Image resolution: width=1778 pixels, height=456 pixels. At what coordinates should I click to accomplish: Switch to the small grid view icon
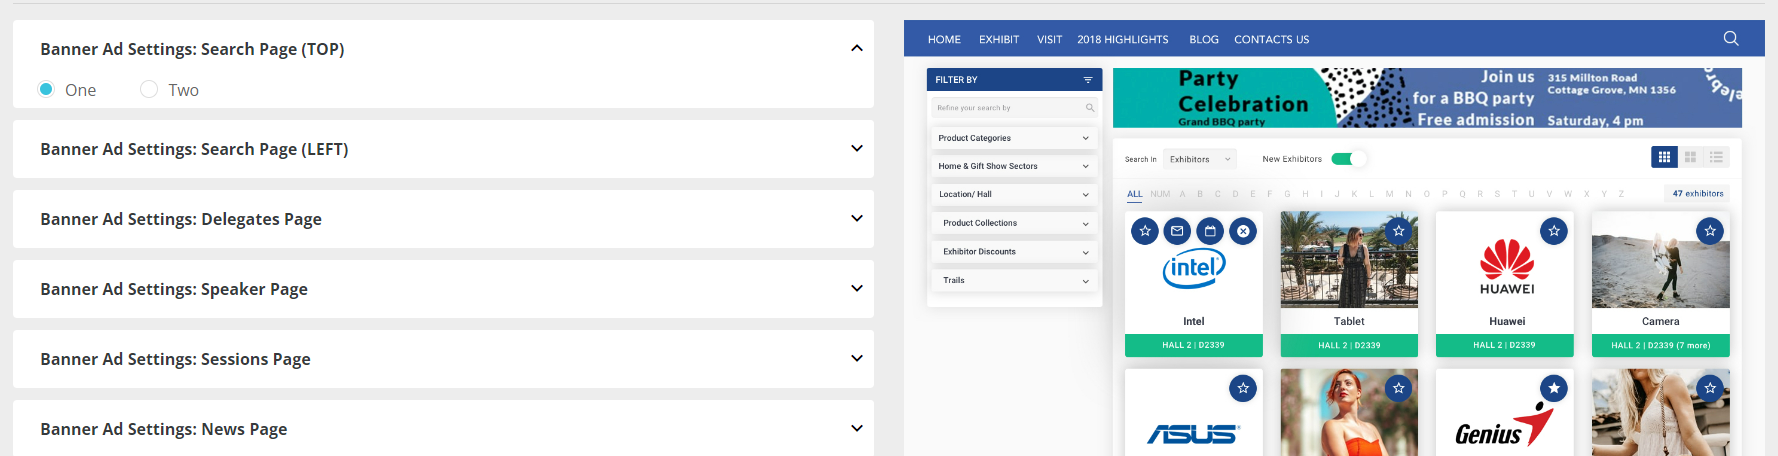pyautogui.click(x=1664, y=157)
